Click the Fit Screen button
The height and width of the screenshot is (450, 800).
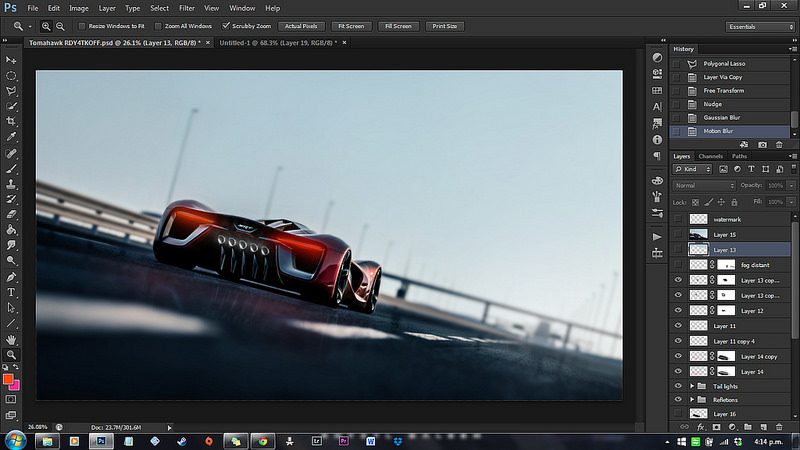pyautogui.click(x=351, y=26)
